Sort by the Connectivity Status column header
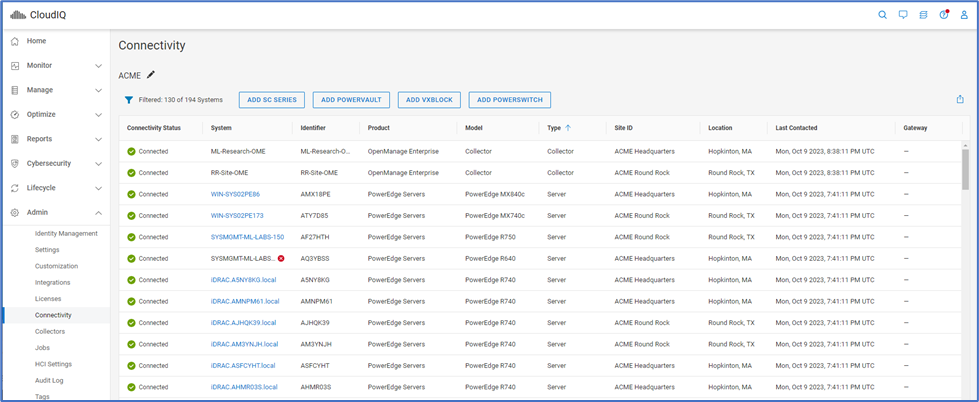The height and width of the screenshot is (402, 979). 154,128
